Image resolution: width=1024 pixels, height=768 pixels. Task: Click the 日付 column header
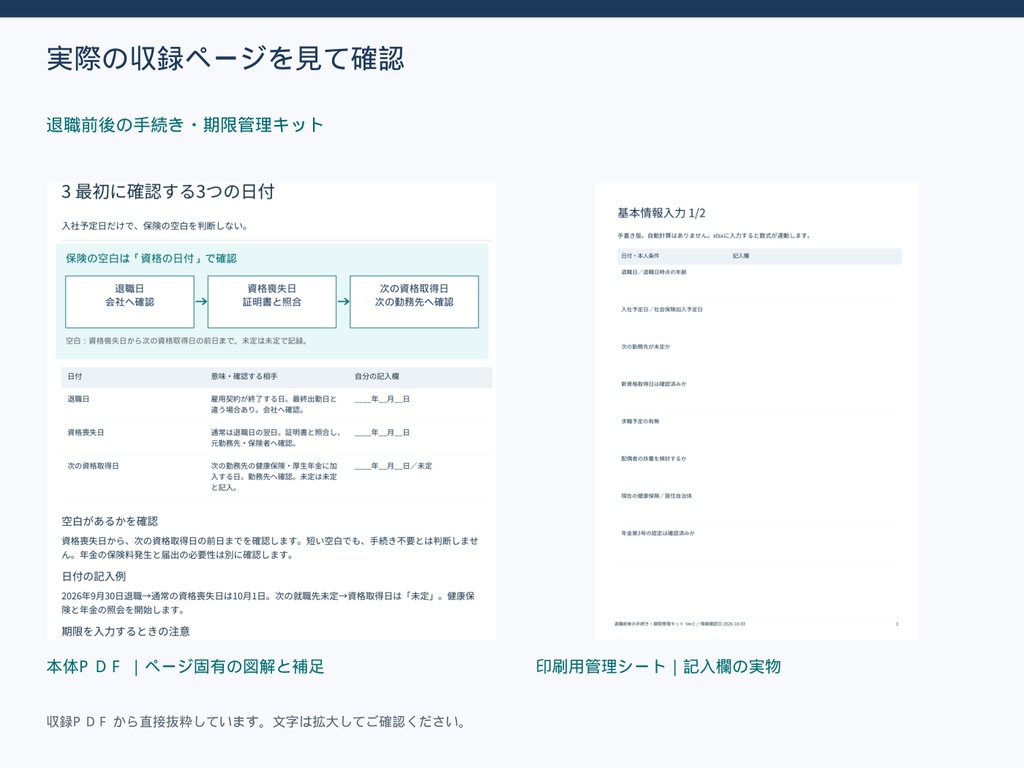(x=74, y=377)
